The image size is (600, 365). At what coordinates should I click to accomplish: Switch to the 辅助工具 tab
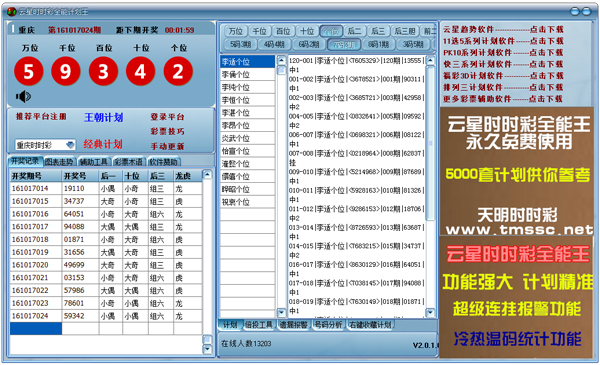pos(94,162)
